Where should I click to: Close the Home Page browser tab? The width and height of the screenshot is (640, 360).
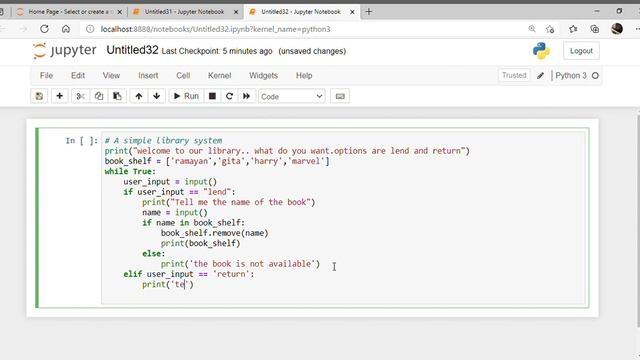click(120, 12)
